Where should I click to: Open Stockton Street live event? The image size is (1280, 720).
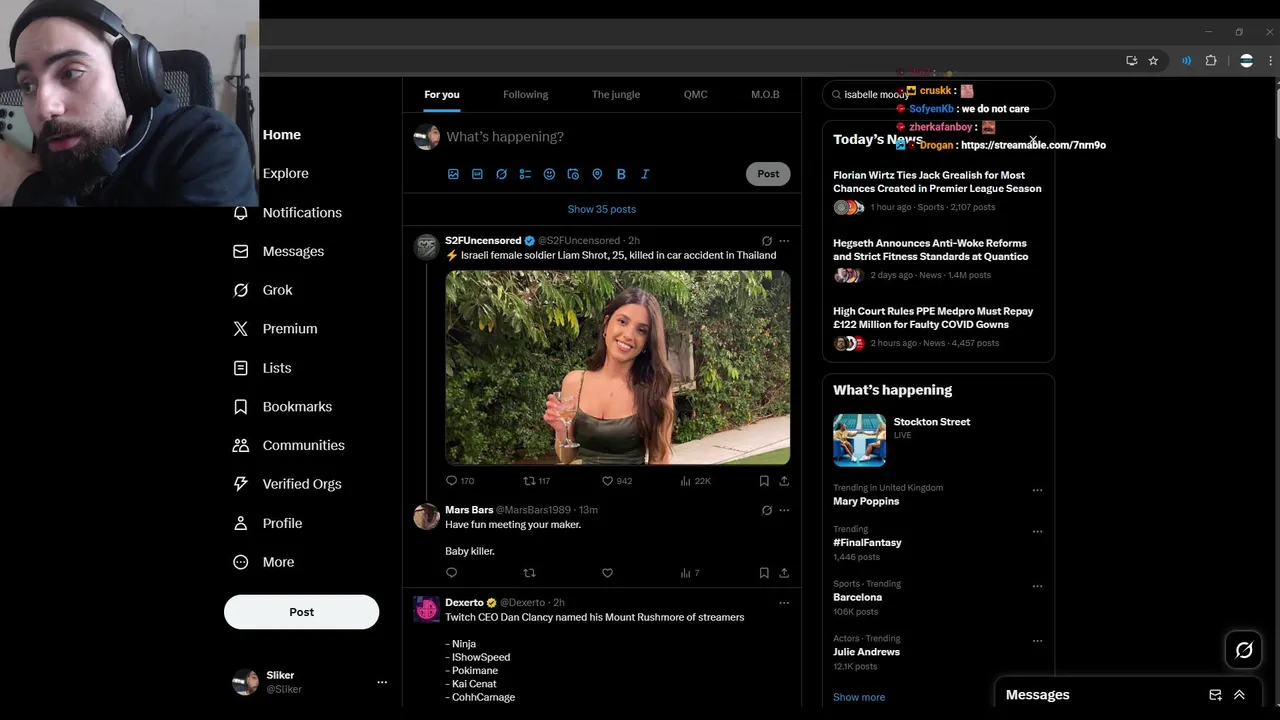(938, 440)
